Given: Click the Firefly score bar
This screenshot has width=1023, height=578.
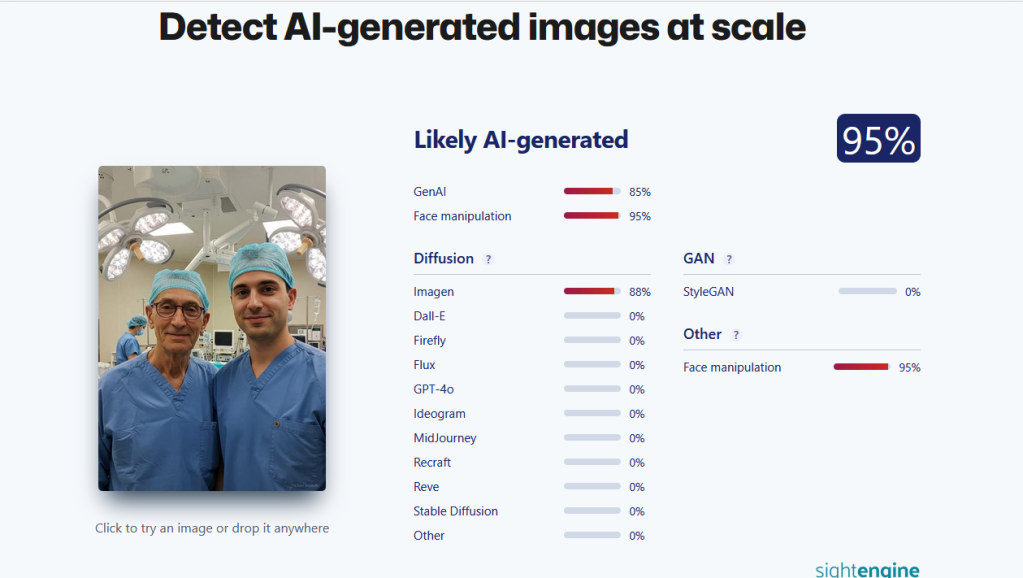Looking at the screenshot, I should coord(592,341).
